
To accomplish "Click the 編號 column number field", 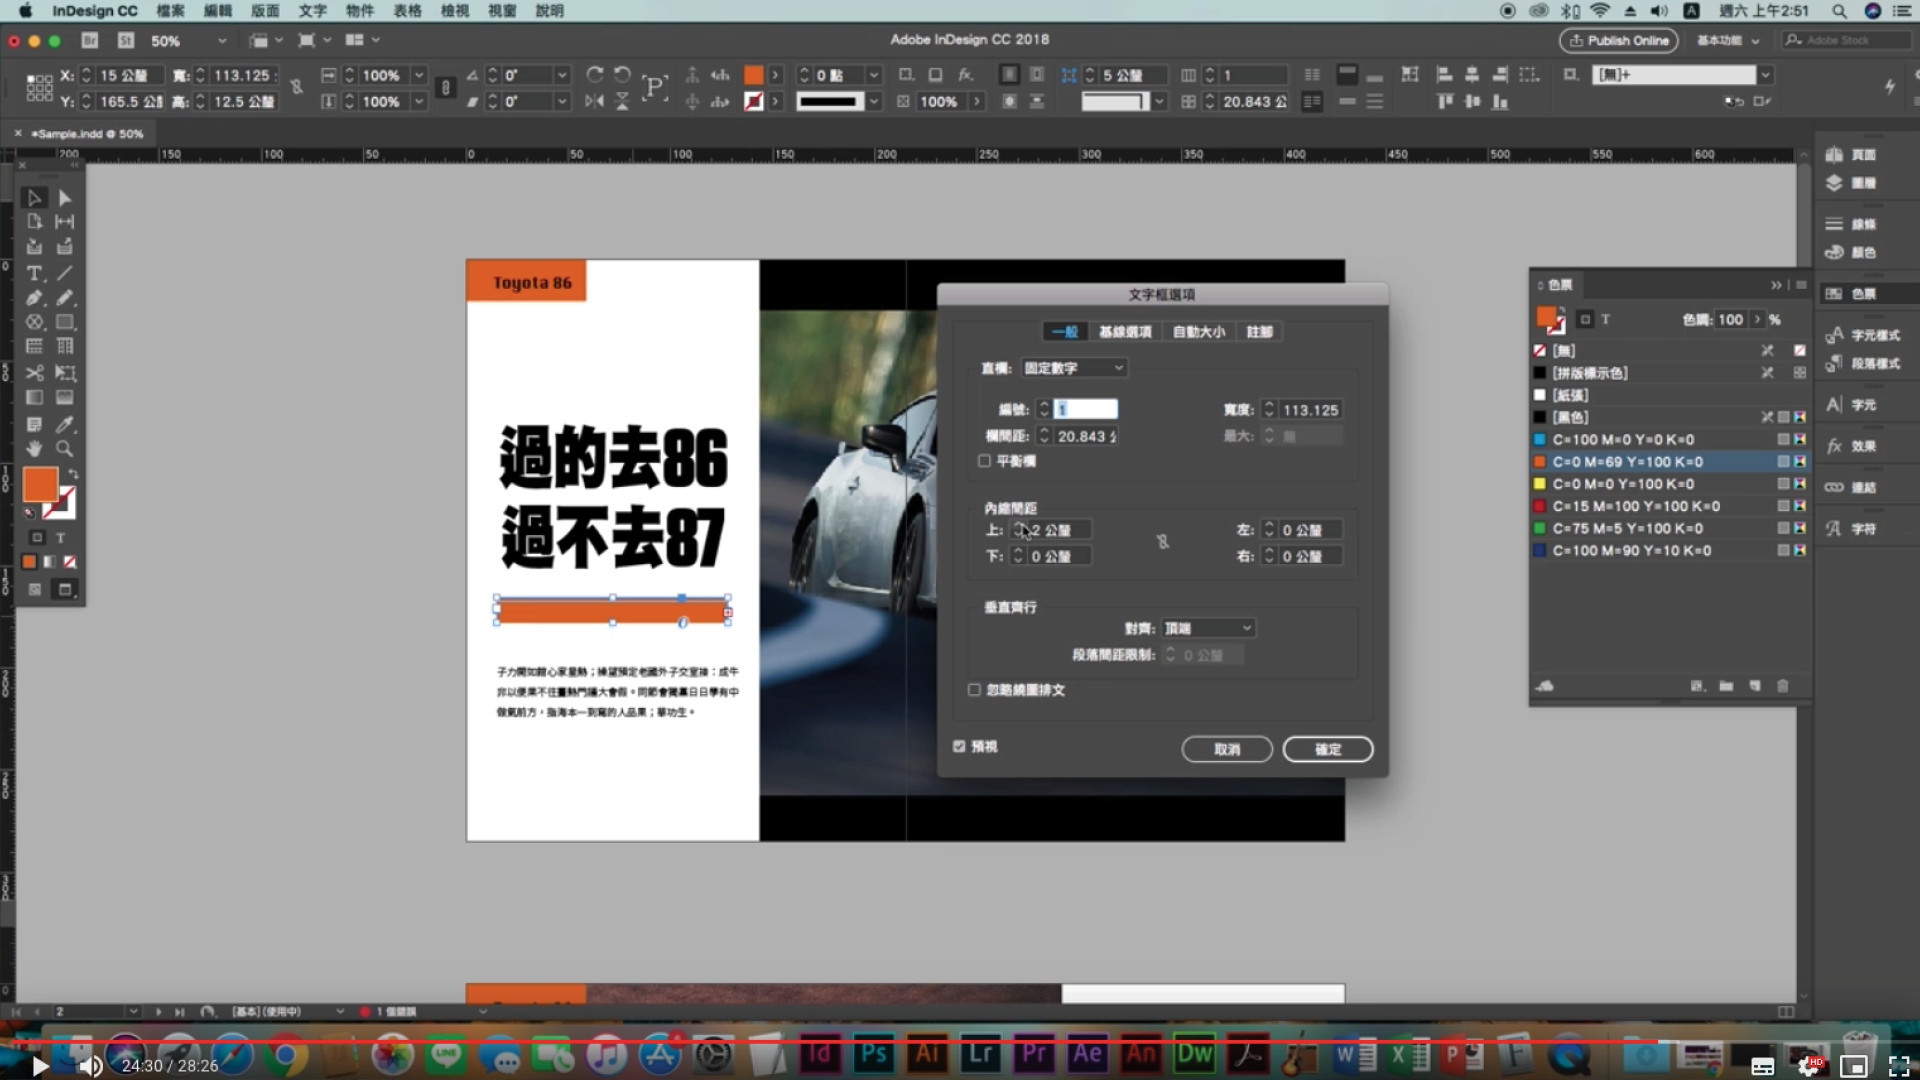I will [x=1086, y=409].
